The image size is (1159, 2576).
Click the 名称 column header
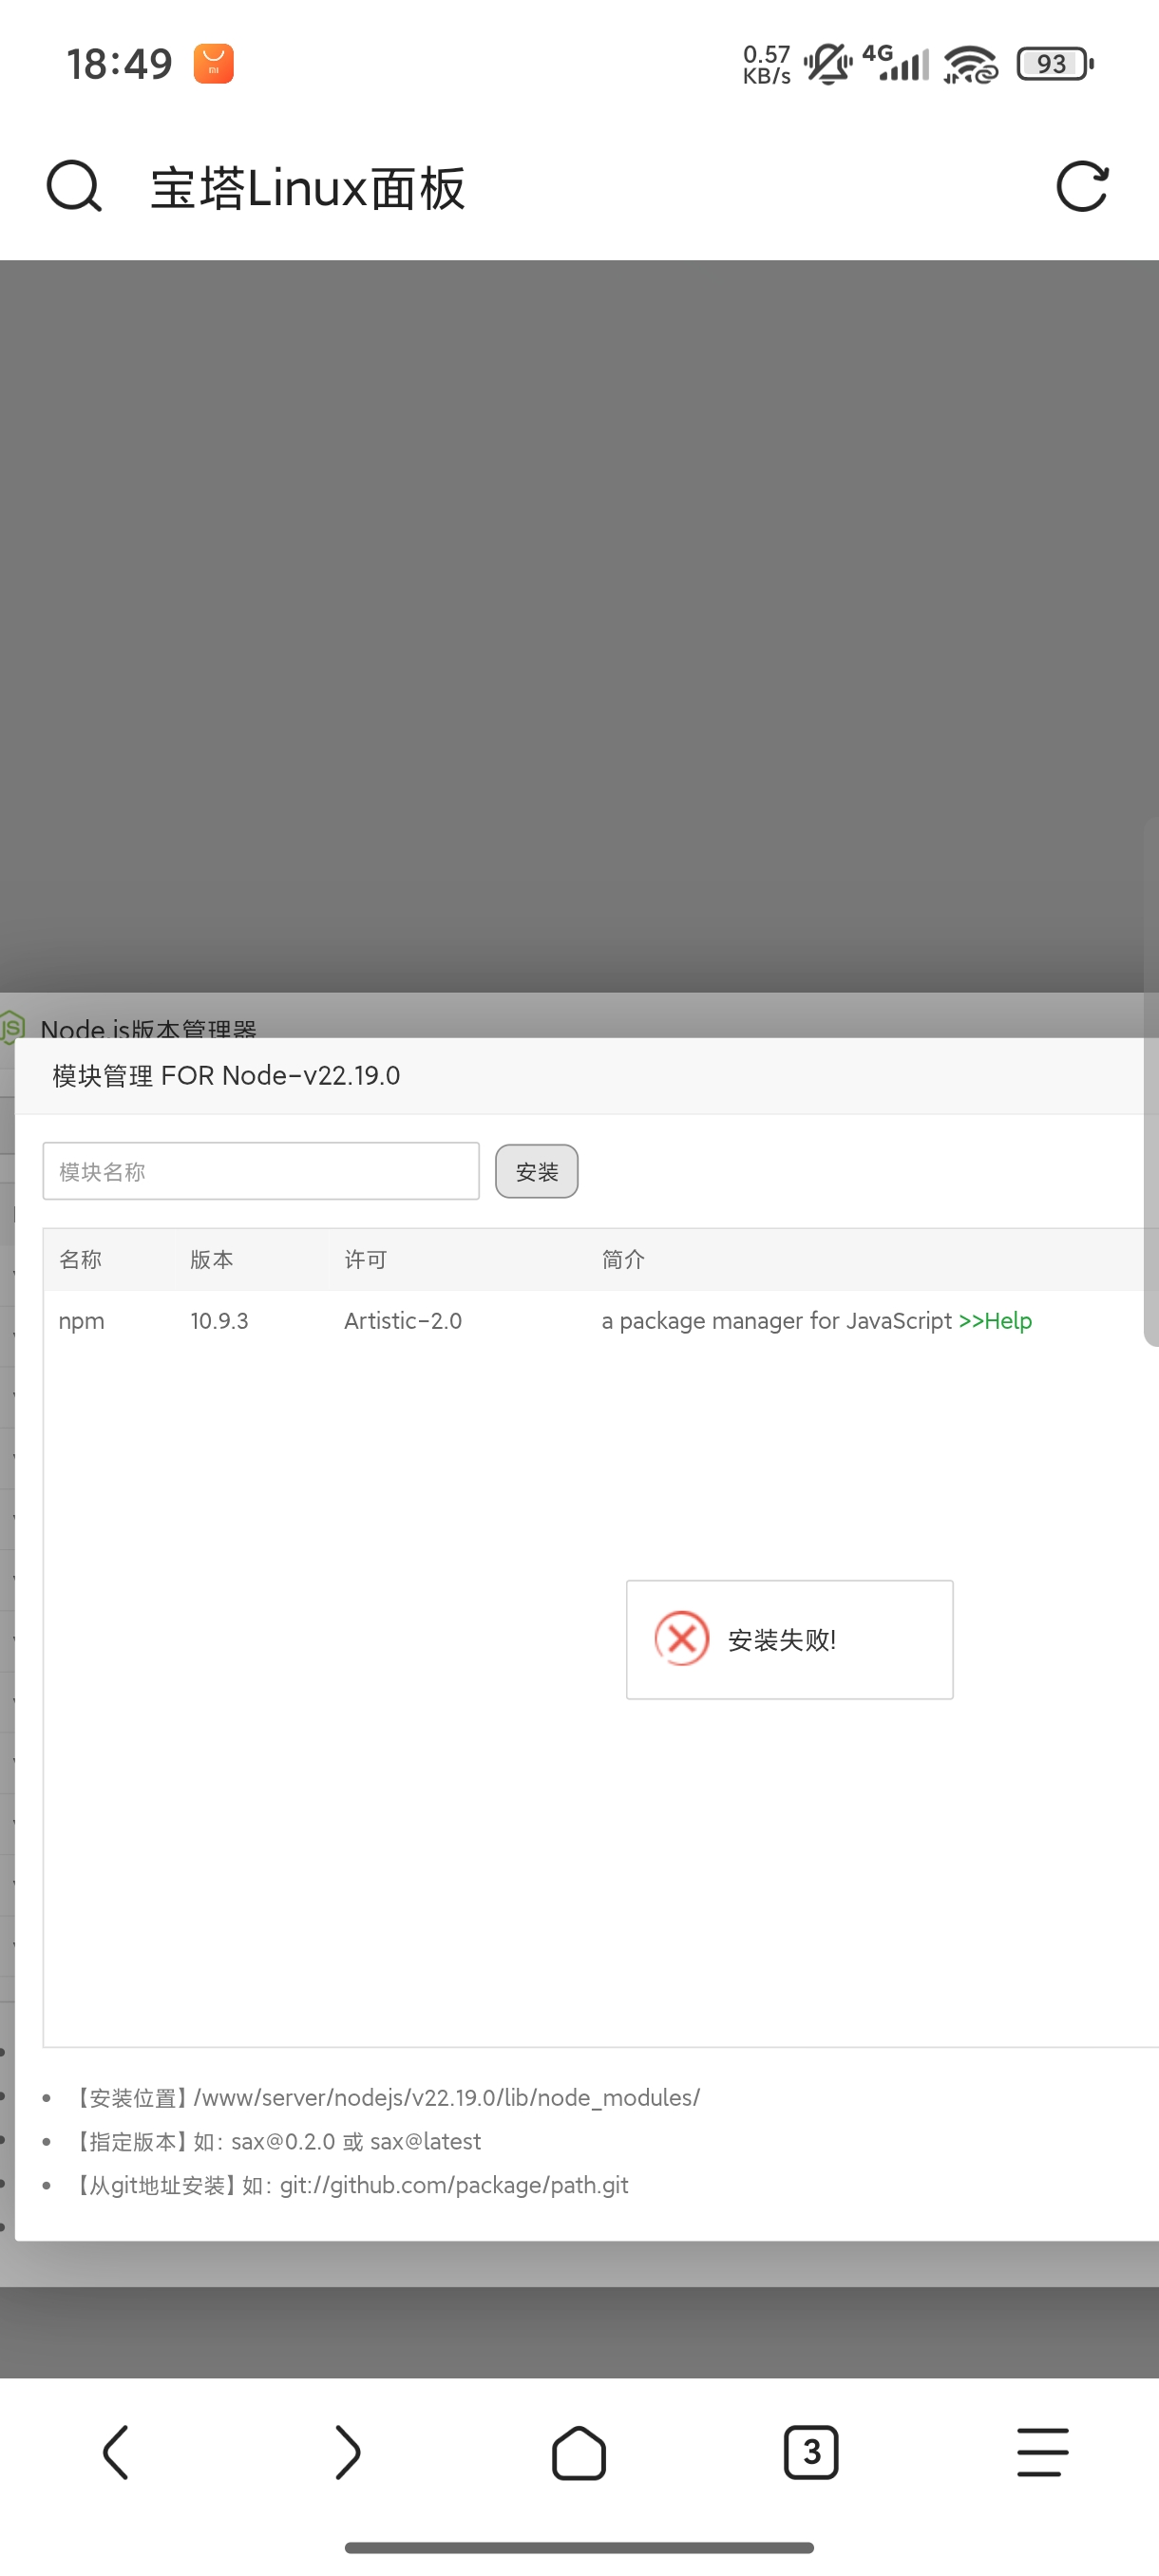pyautogui.click(x=80, y=1259)
